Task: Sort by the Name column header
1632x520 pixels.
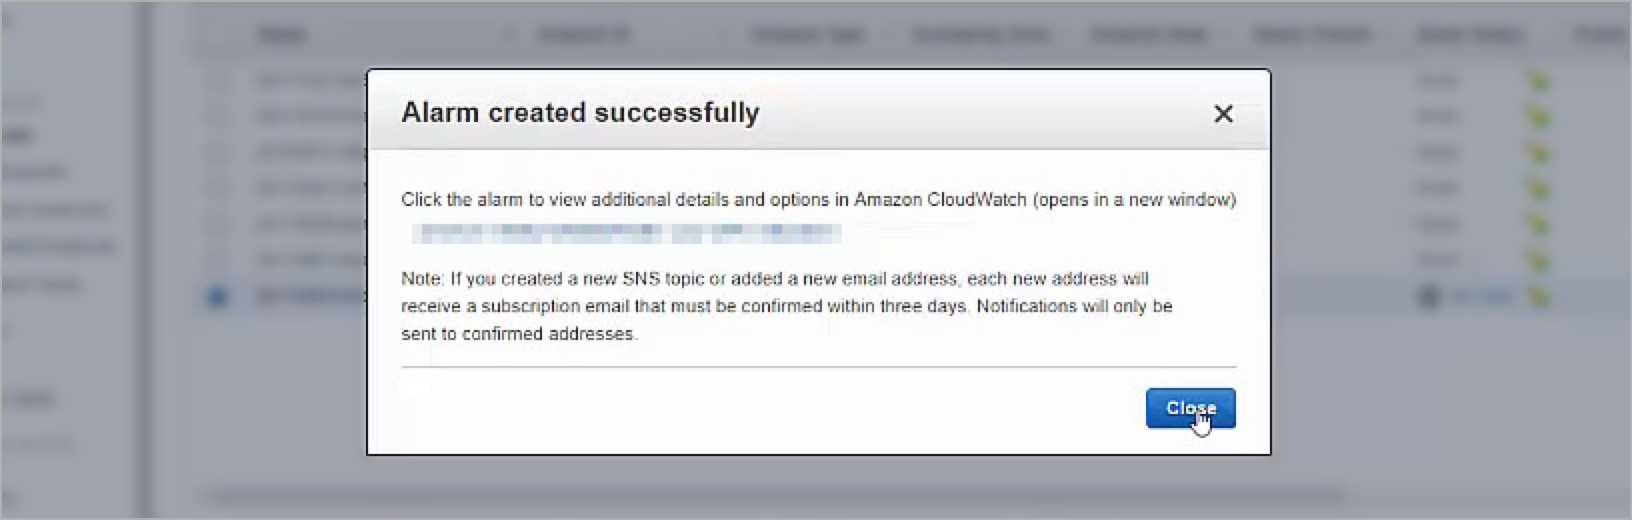Action: (x=281, y=35)
